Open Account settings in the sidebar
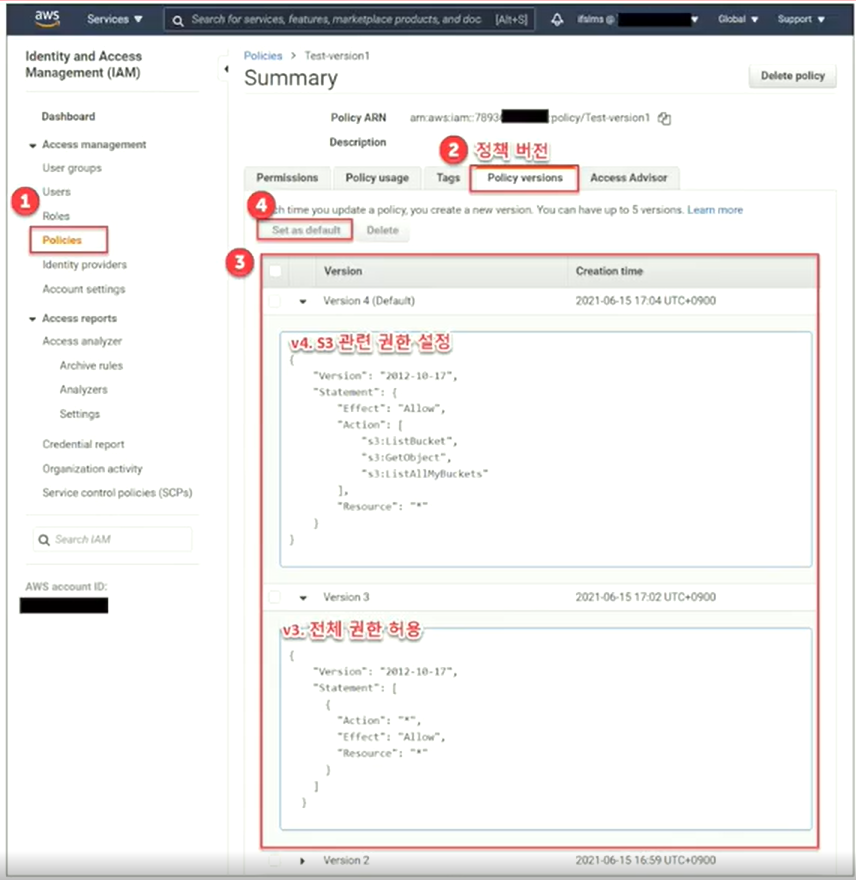The width and height of the screenshot is (856, 880). 84,289
